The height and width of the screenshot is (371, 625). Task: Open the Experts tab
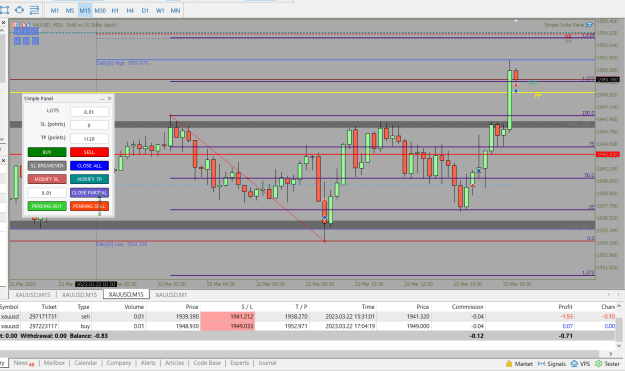coord(239,363)
